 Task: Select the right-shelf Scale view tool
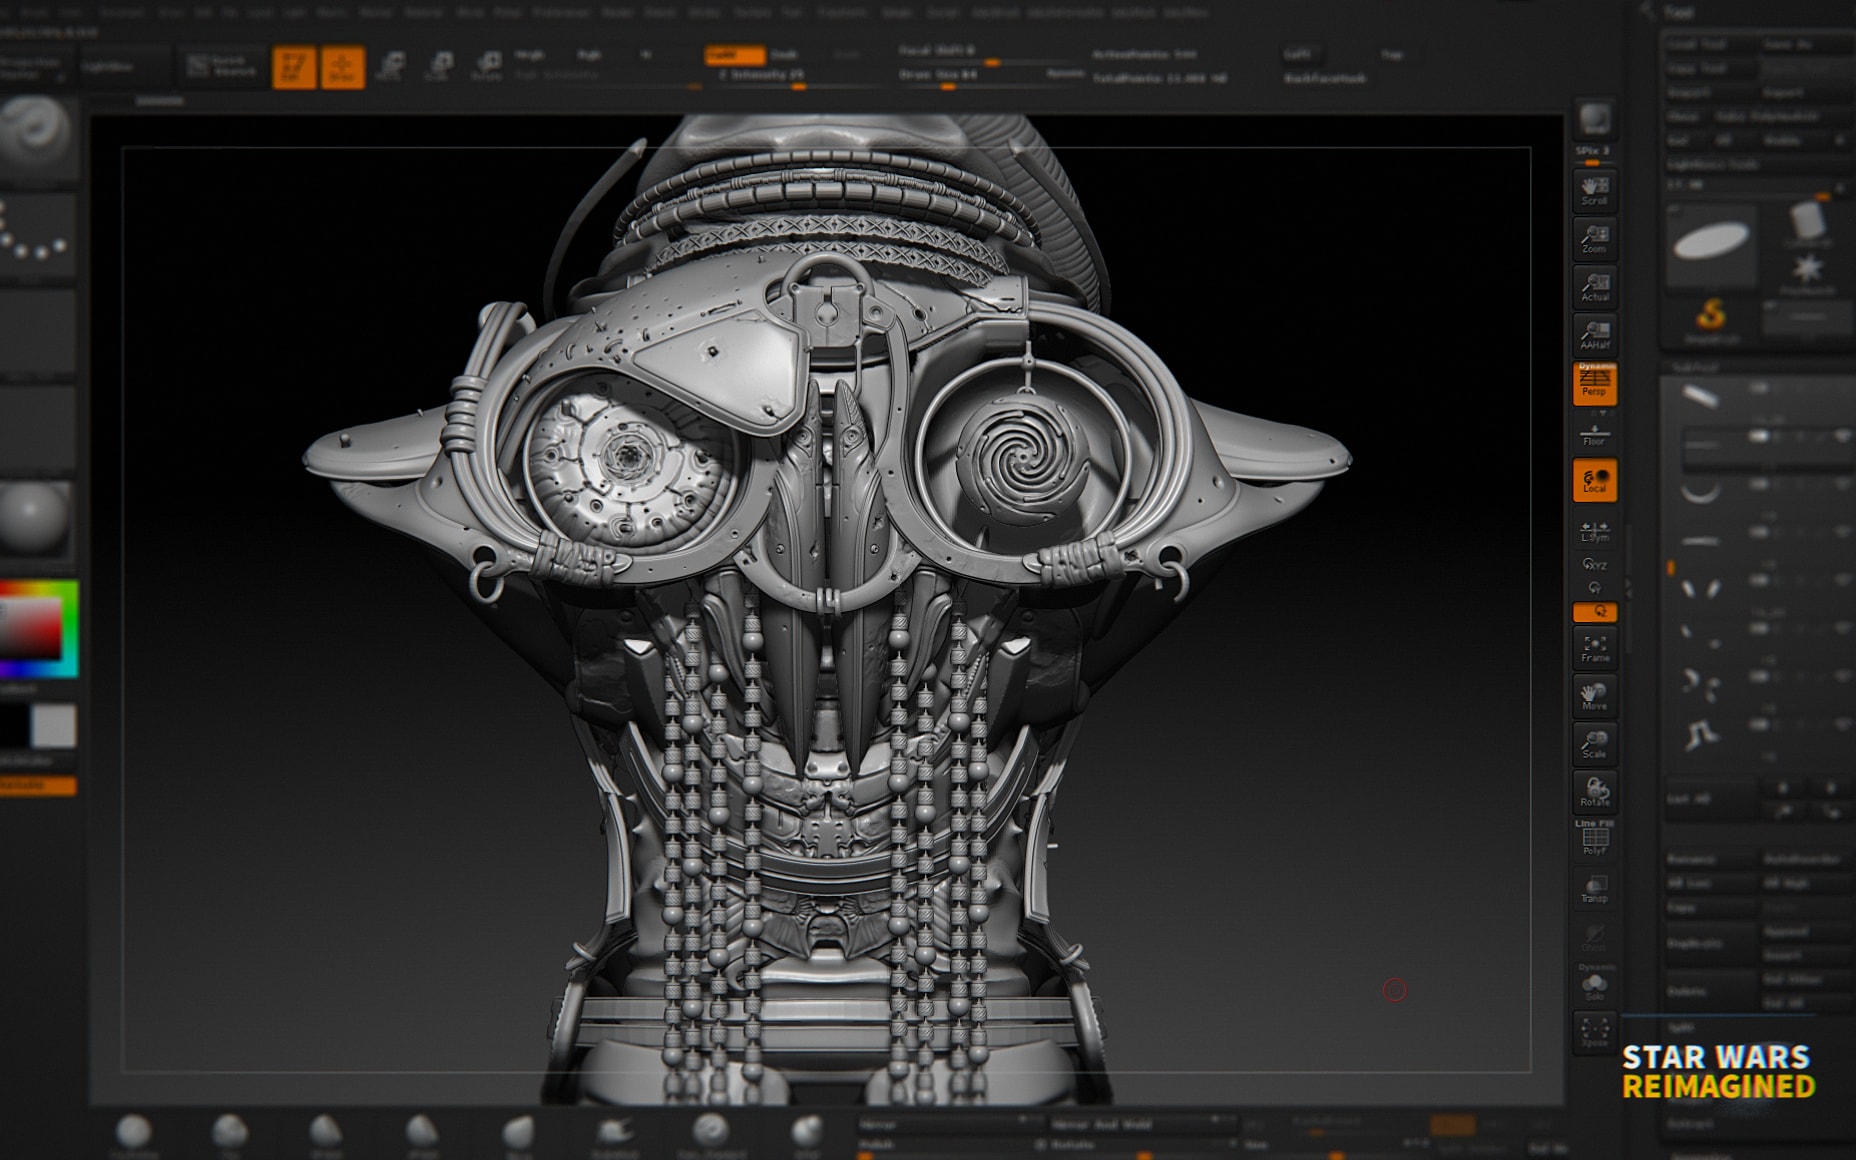coord(1594,744)
